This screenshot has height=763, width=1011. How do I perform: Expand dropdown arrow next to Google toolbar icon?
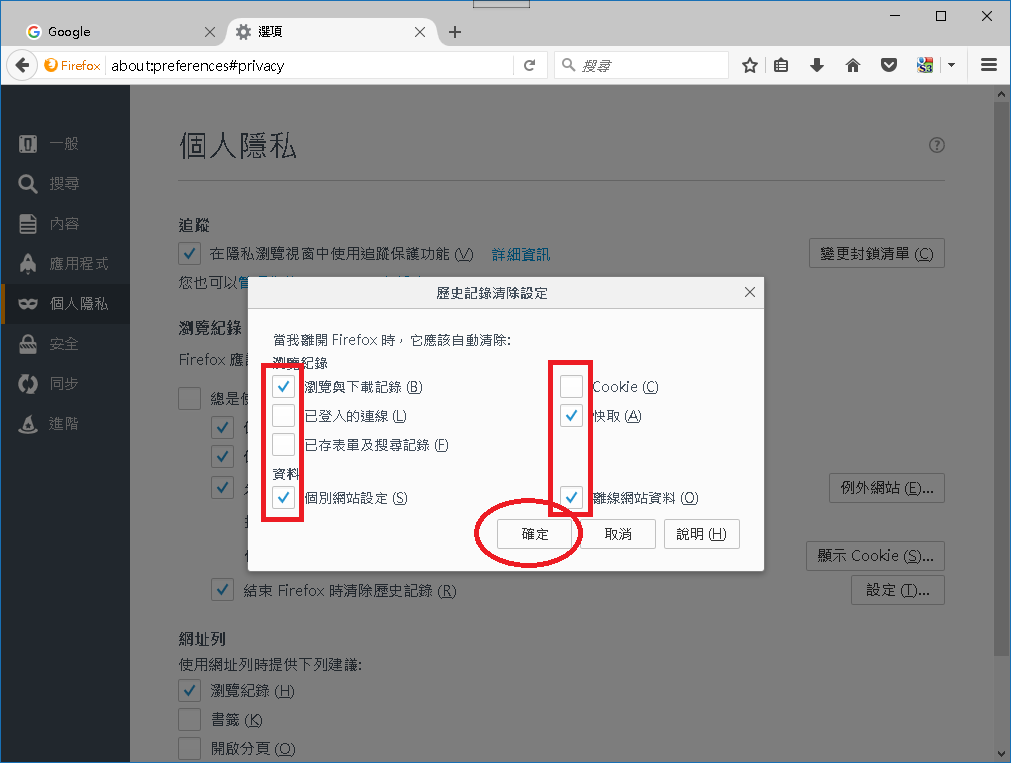(951, 65)
